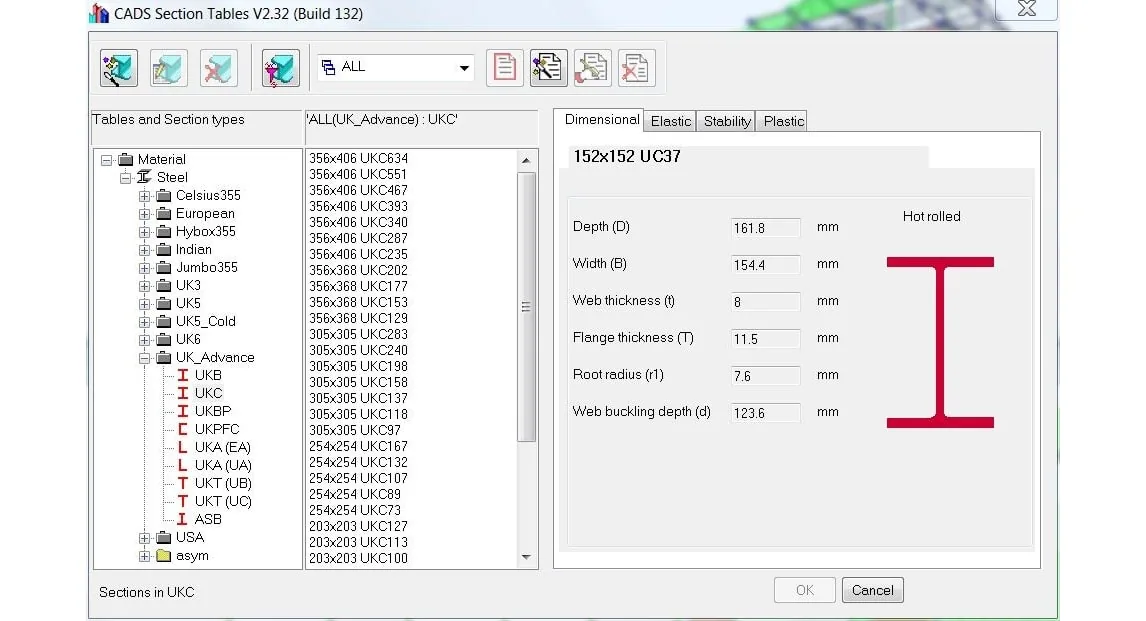This screenshot has height=621, width=1146.
Task: Select 254x254 UKC73 section
Action: click(354, 510)
